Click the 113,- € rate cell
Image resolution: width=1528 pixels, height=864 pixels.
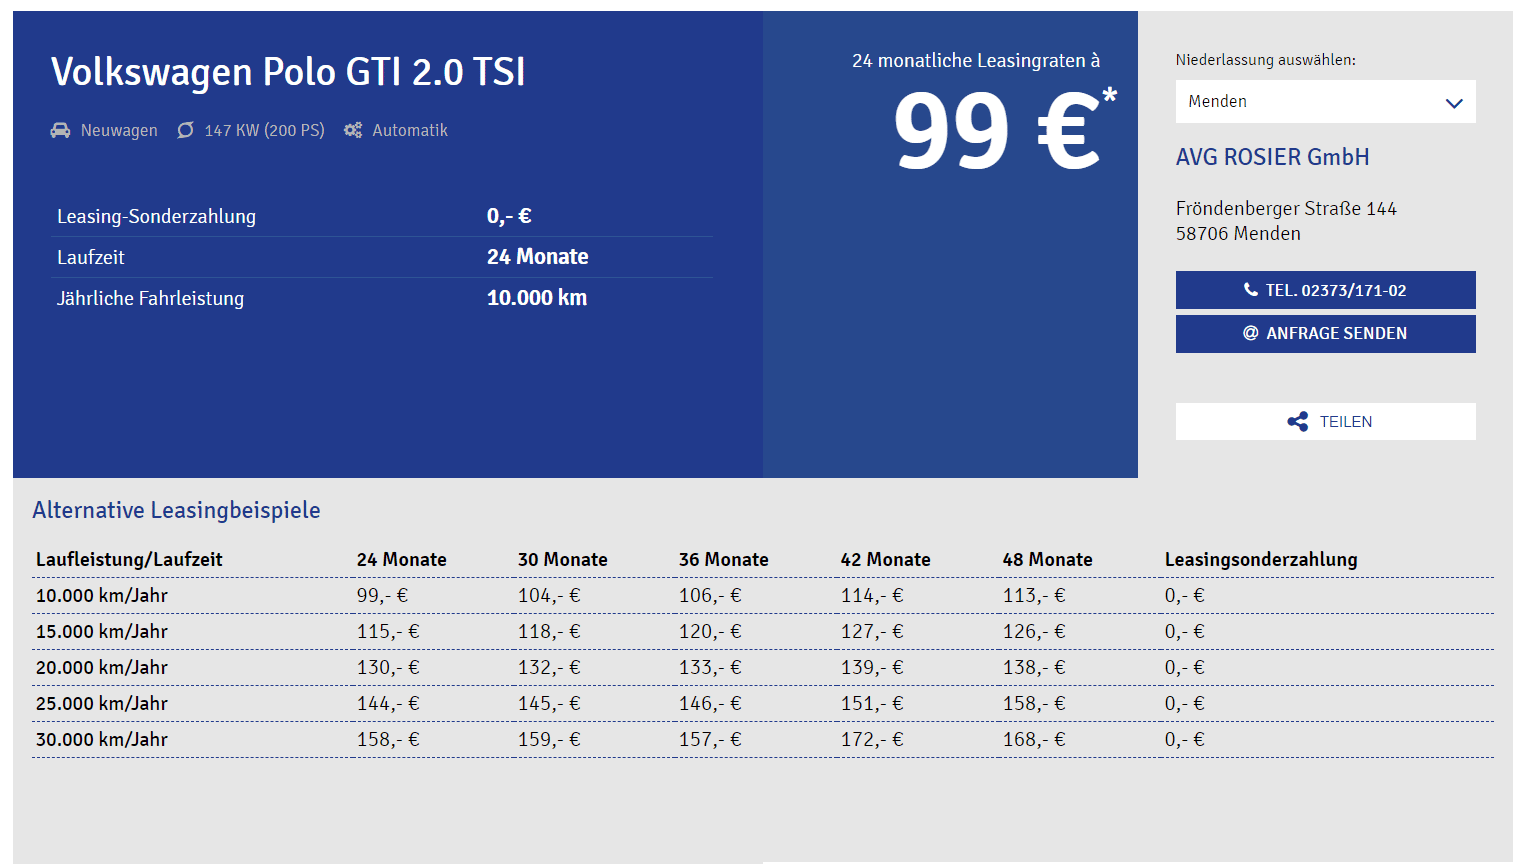pyautogui.click(x=1034, y=596)
